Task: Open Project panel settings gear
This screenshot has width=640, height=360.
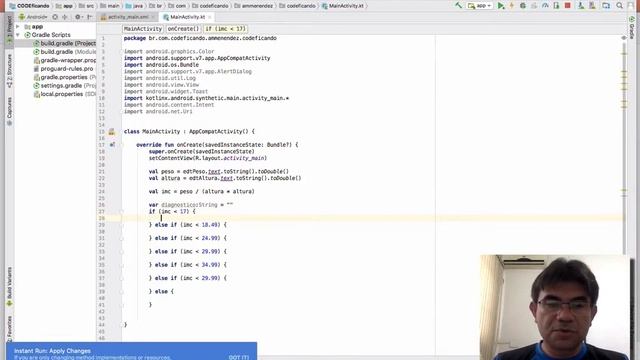Action: [x=78, y=17]
